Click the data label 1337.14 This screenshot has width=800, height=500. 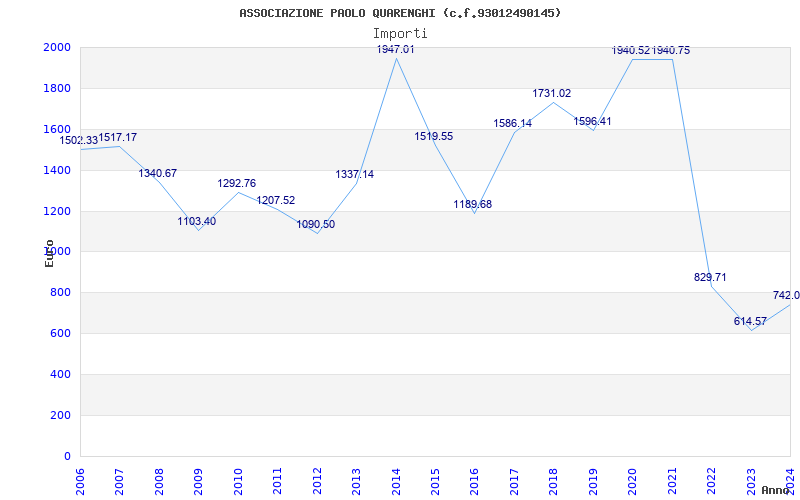pos(354,174)
